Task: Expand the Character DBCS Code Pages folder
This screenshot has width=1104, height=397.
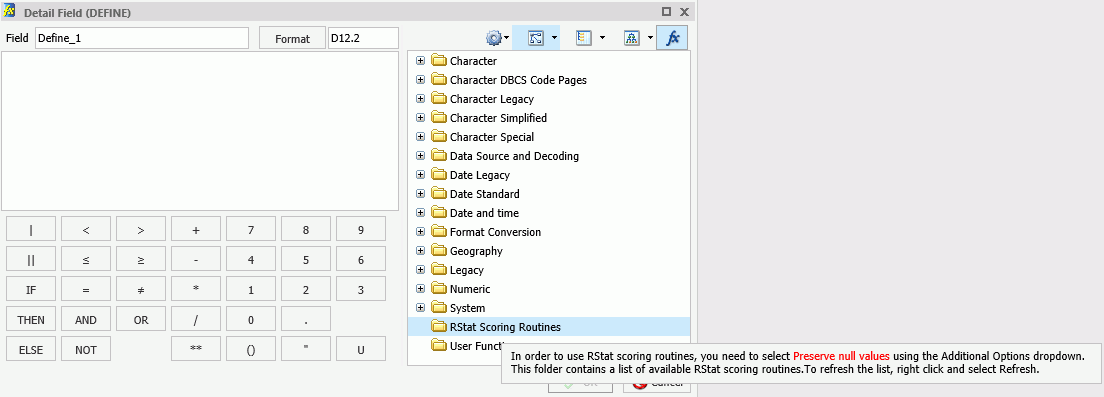Action: pos(420,80)
